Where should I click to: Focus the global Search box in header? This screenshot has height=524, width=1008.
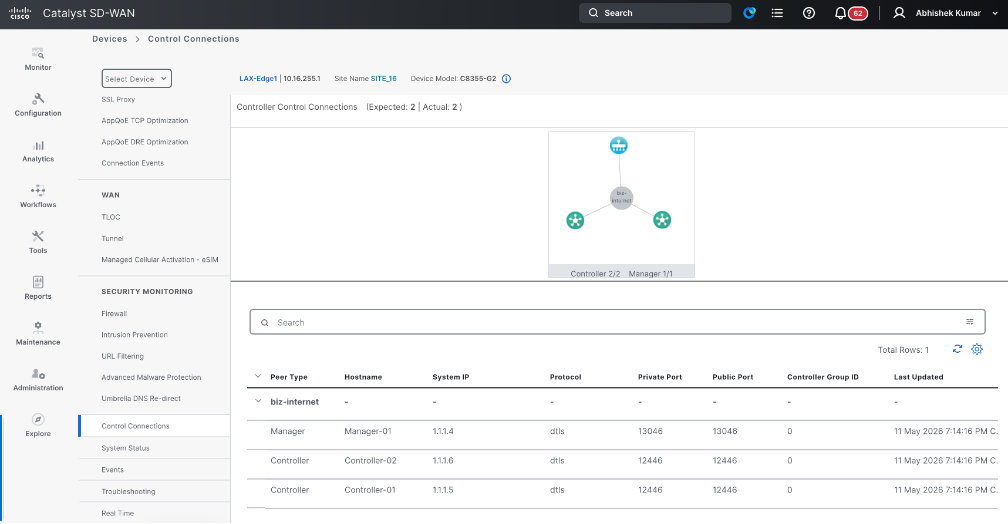[655, 13]
